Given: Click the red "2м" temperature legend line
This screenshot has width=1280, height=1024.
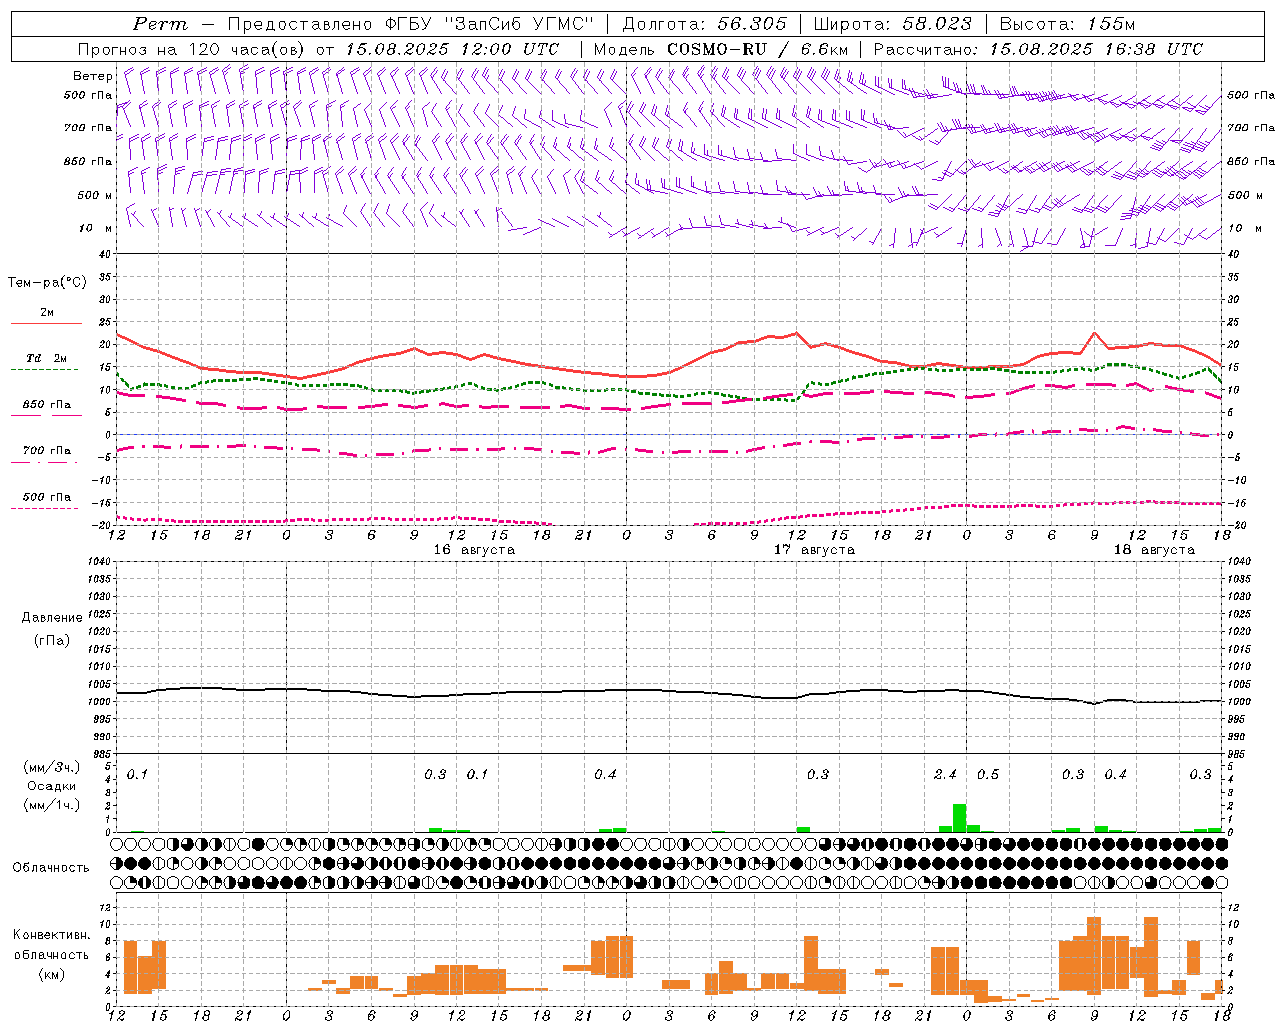Looking at the screenshot, I should coord(46,324).
